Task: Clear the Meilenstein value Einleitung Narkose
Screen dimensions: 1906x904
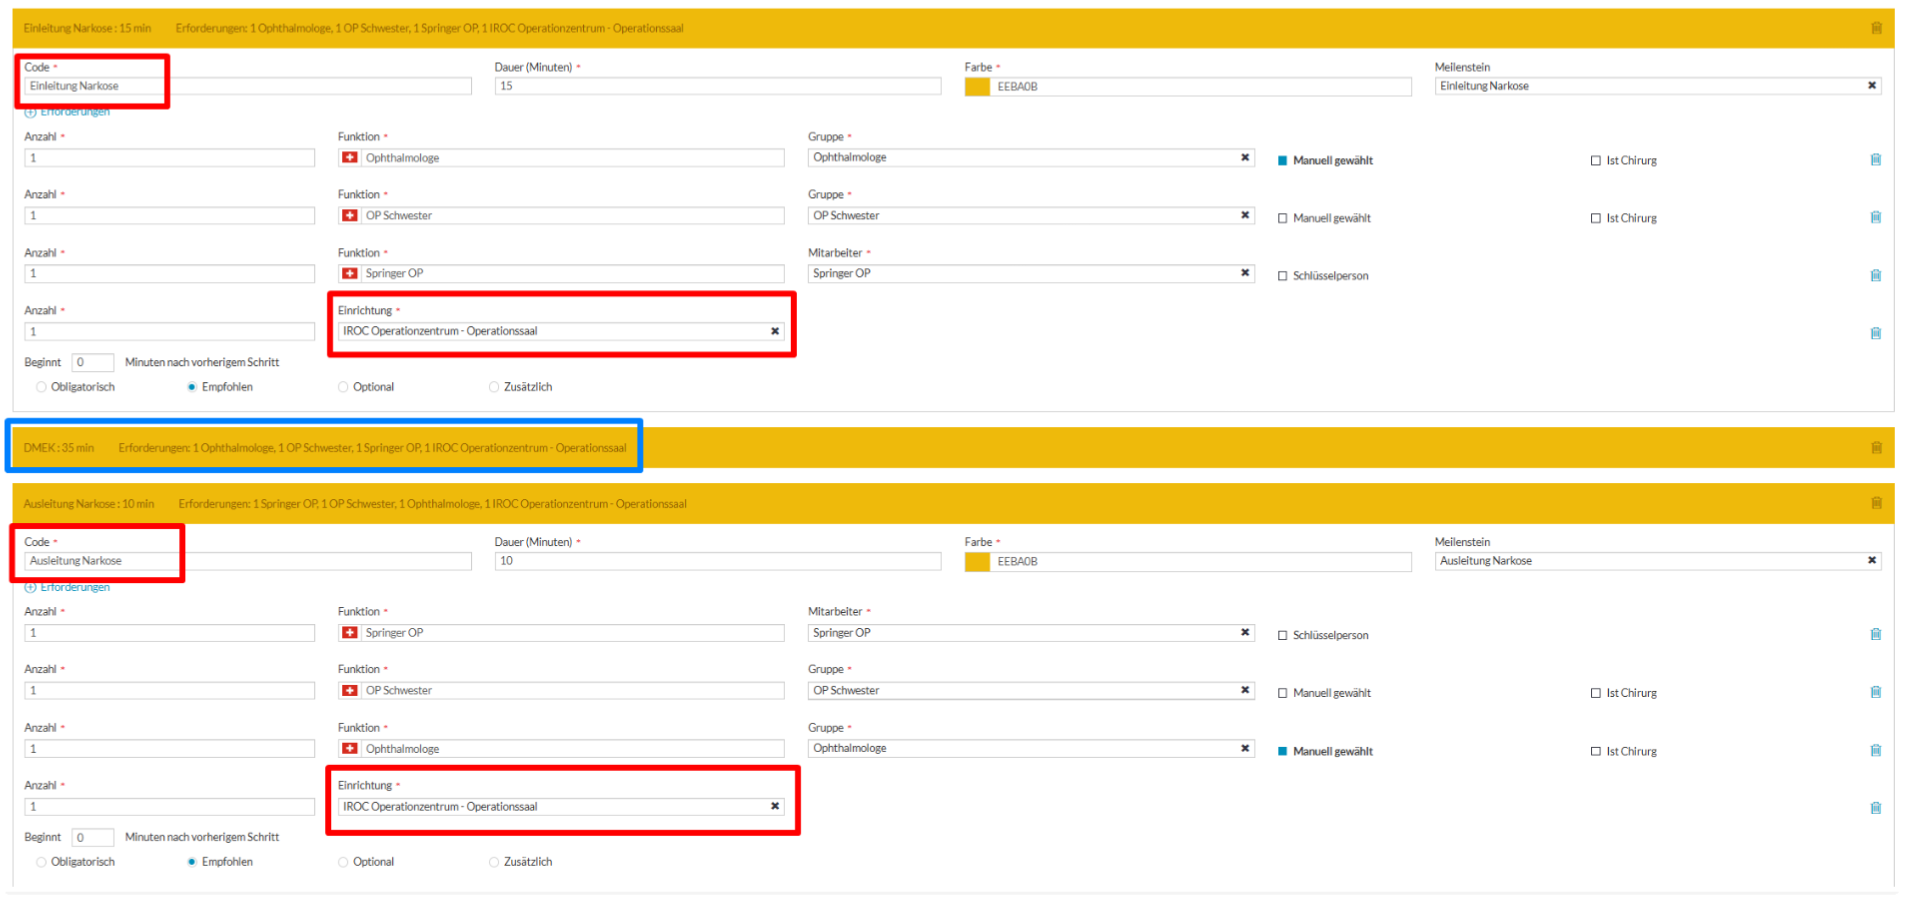Action: click(1871, 86)
